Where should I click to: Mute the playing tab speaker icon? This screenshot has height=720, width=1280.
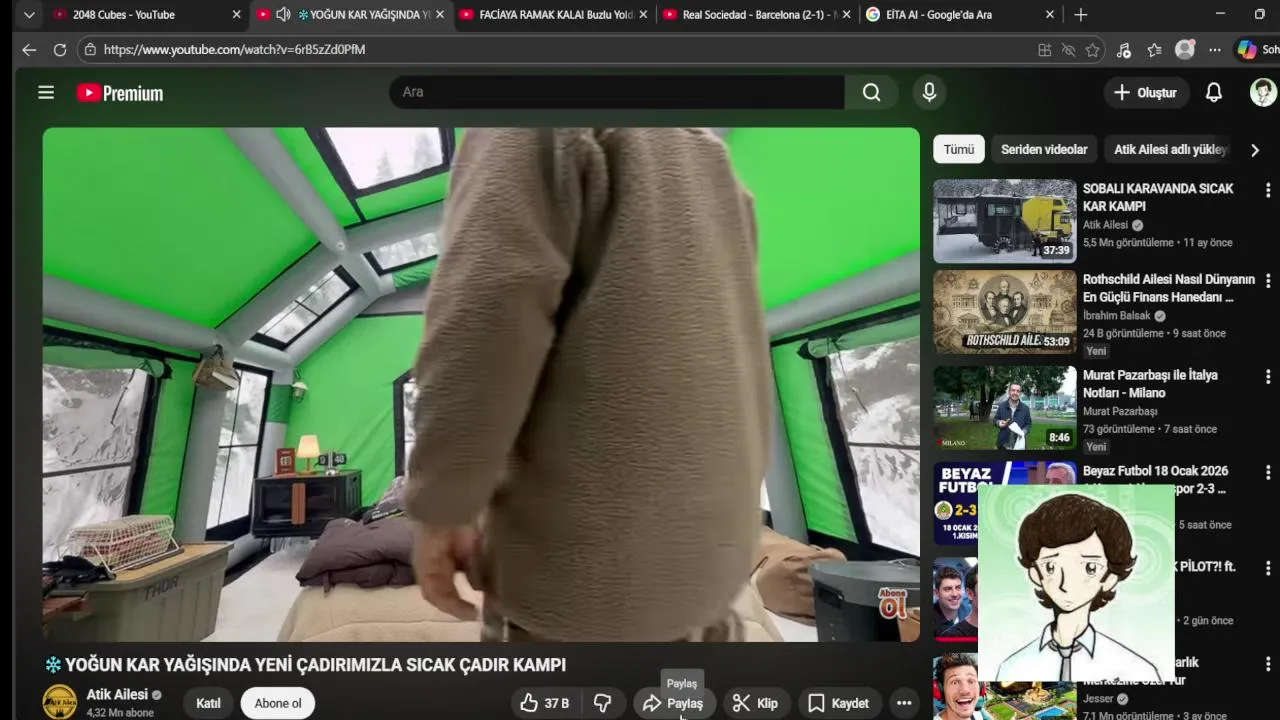click(283, 14)
